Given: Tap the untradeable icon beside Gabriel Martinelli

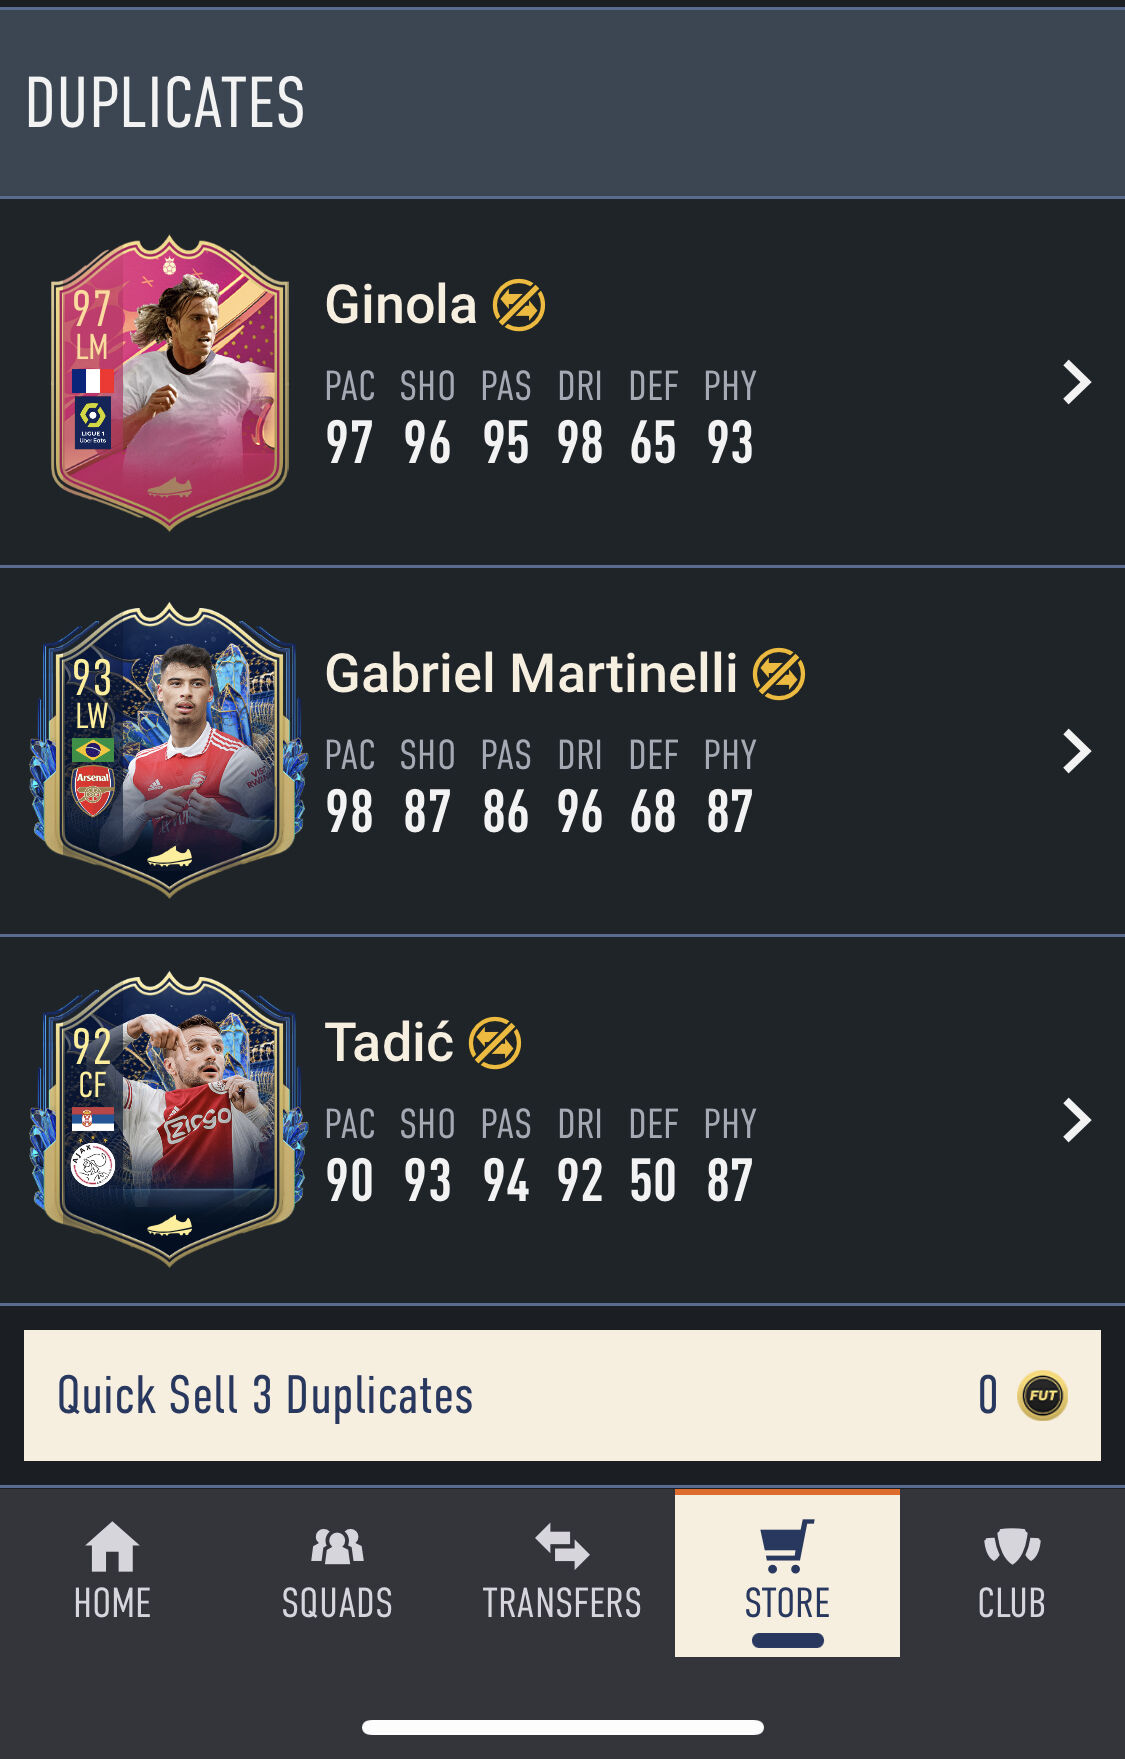Looking at the screenshot, I should 779,674.
